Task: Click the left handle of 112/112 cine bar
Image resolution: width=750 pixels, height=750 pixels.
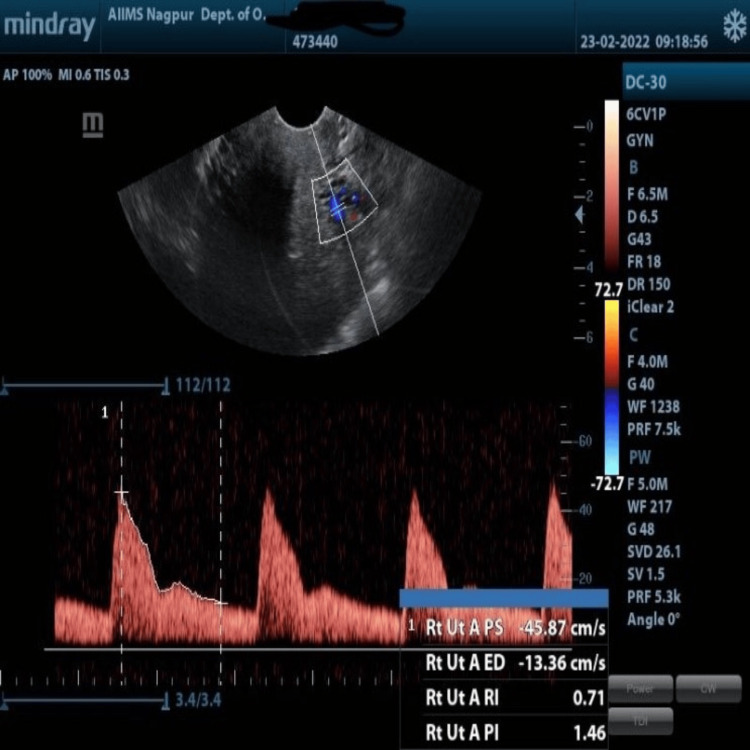Action: point(4,387)
